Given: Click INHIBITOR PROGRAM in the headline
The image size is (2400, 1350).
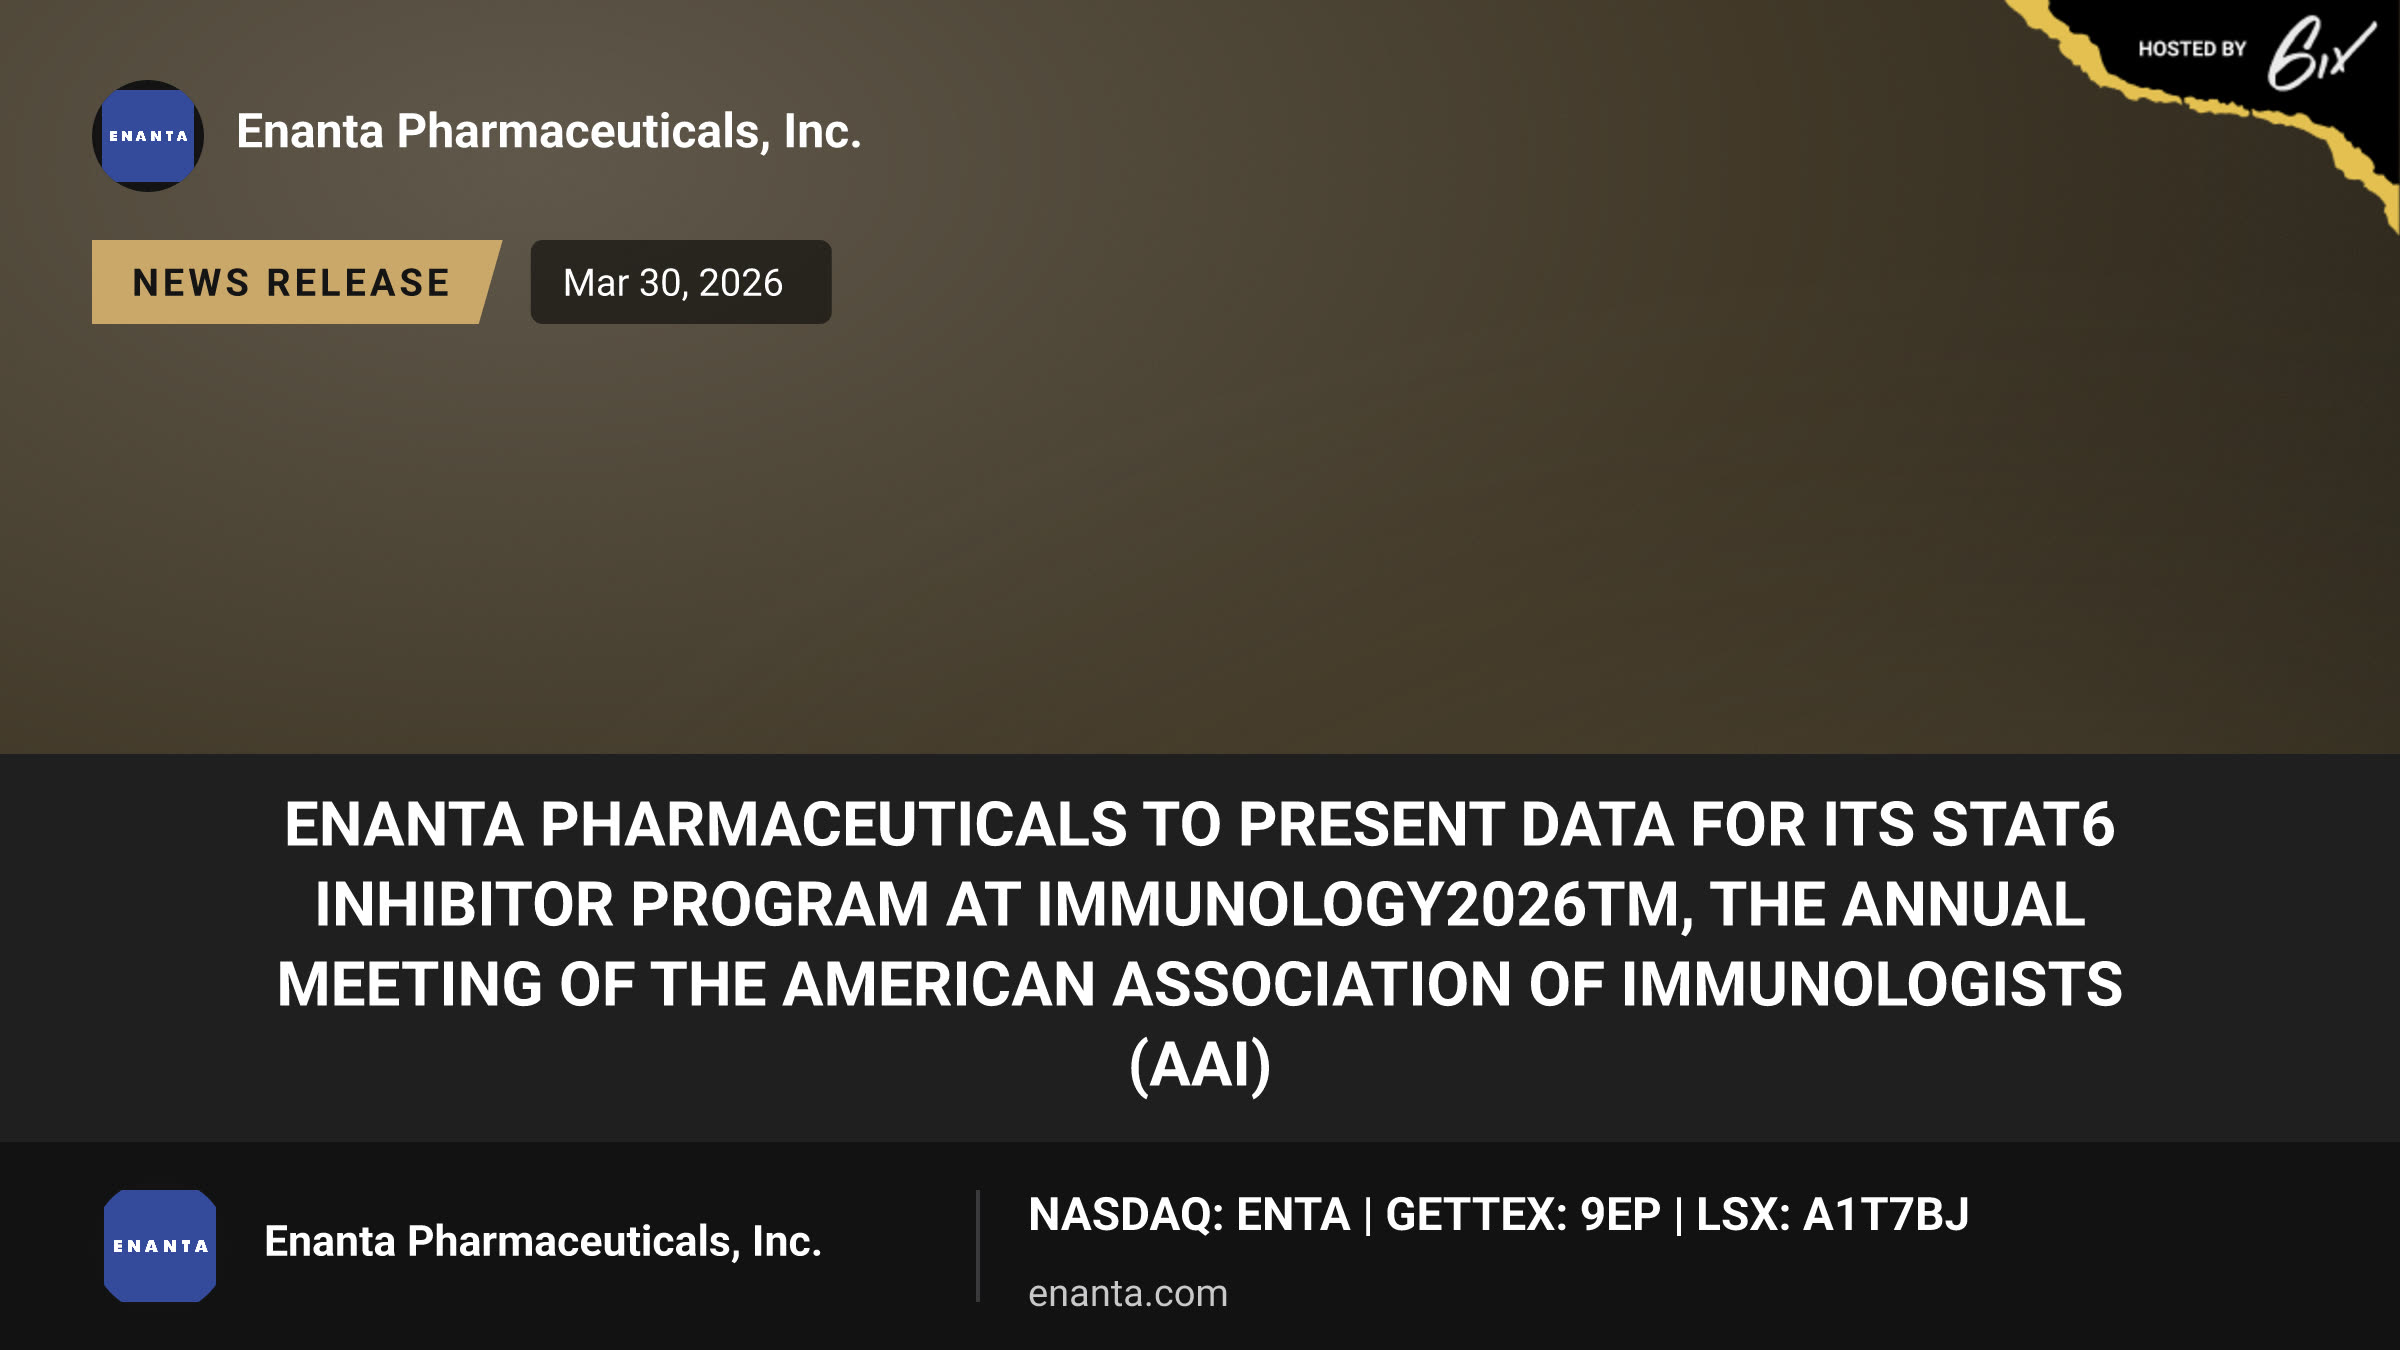Looking at the screenshot, I should pos(622,905).
